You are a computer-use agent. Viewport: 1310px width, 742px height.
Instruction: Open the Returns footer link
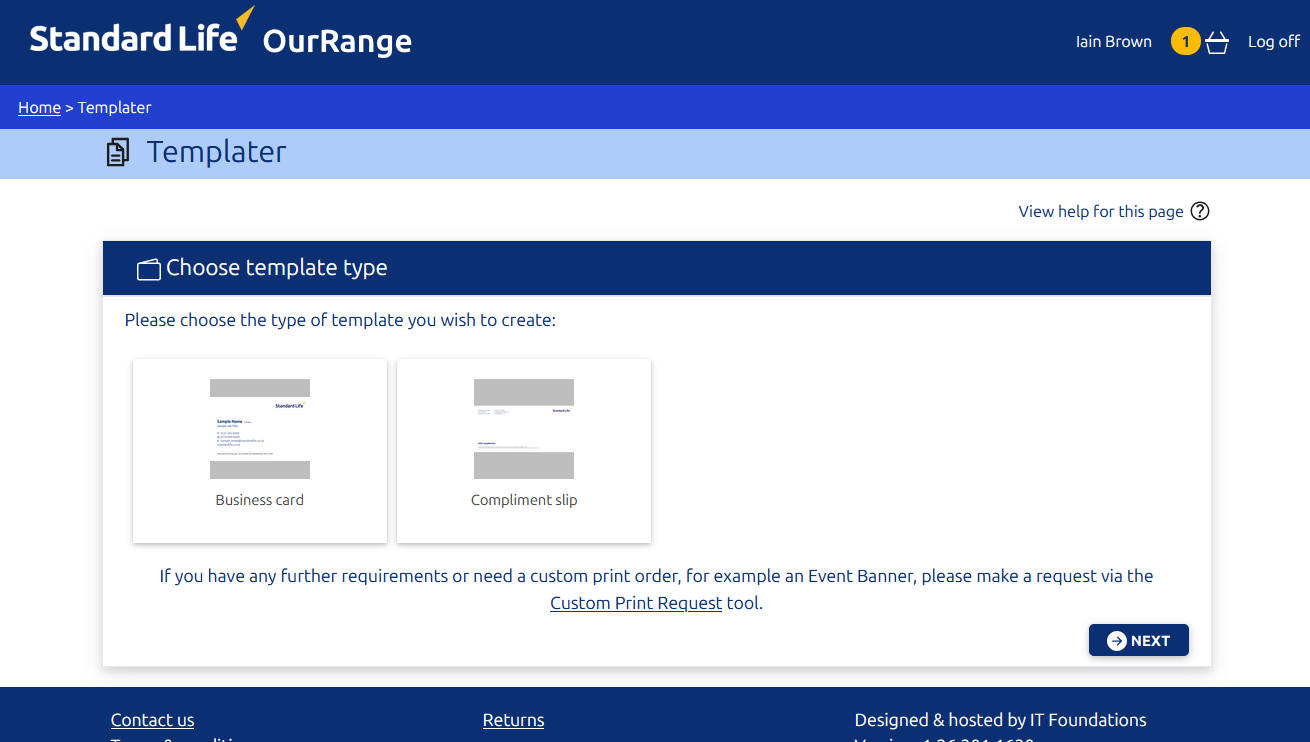(513, 720)
